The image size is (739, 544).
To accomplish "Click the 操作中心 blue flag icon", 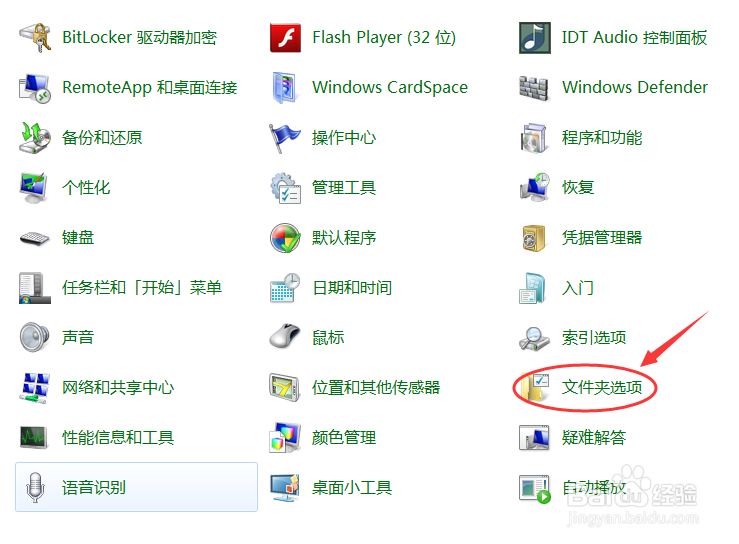I will point(285,138).
